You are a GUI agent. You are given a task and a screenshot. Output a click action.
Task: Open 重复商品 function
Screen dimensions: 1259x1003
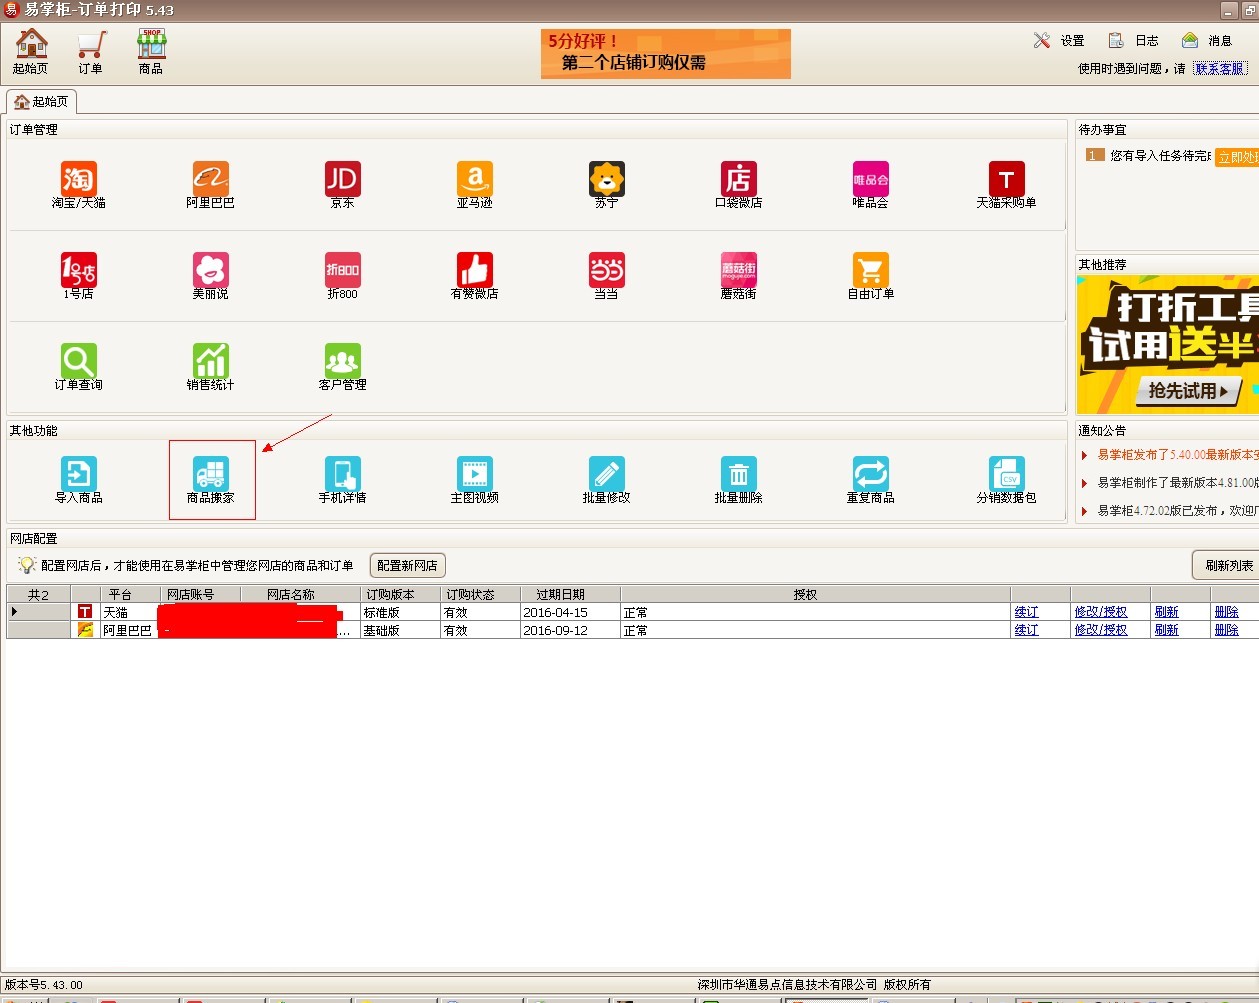pyautogui.click(x=871, y=480)
